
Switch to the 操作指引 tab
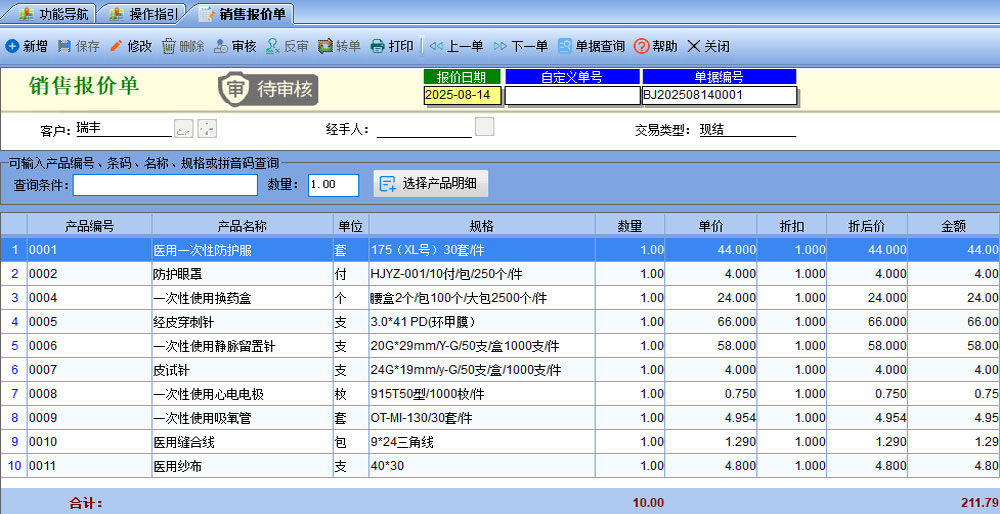pyautogui.click(x=143, y=13)
